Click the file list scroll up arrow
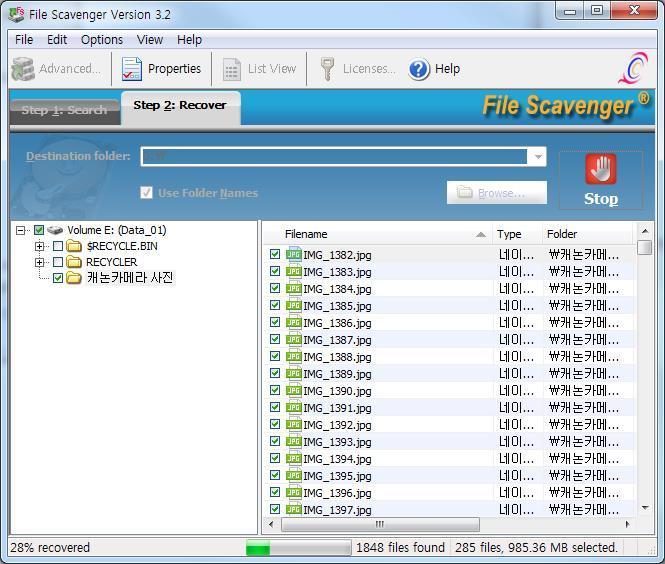 click(645, 231)
